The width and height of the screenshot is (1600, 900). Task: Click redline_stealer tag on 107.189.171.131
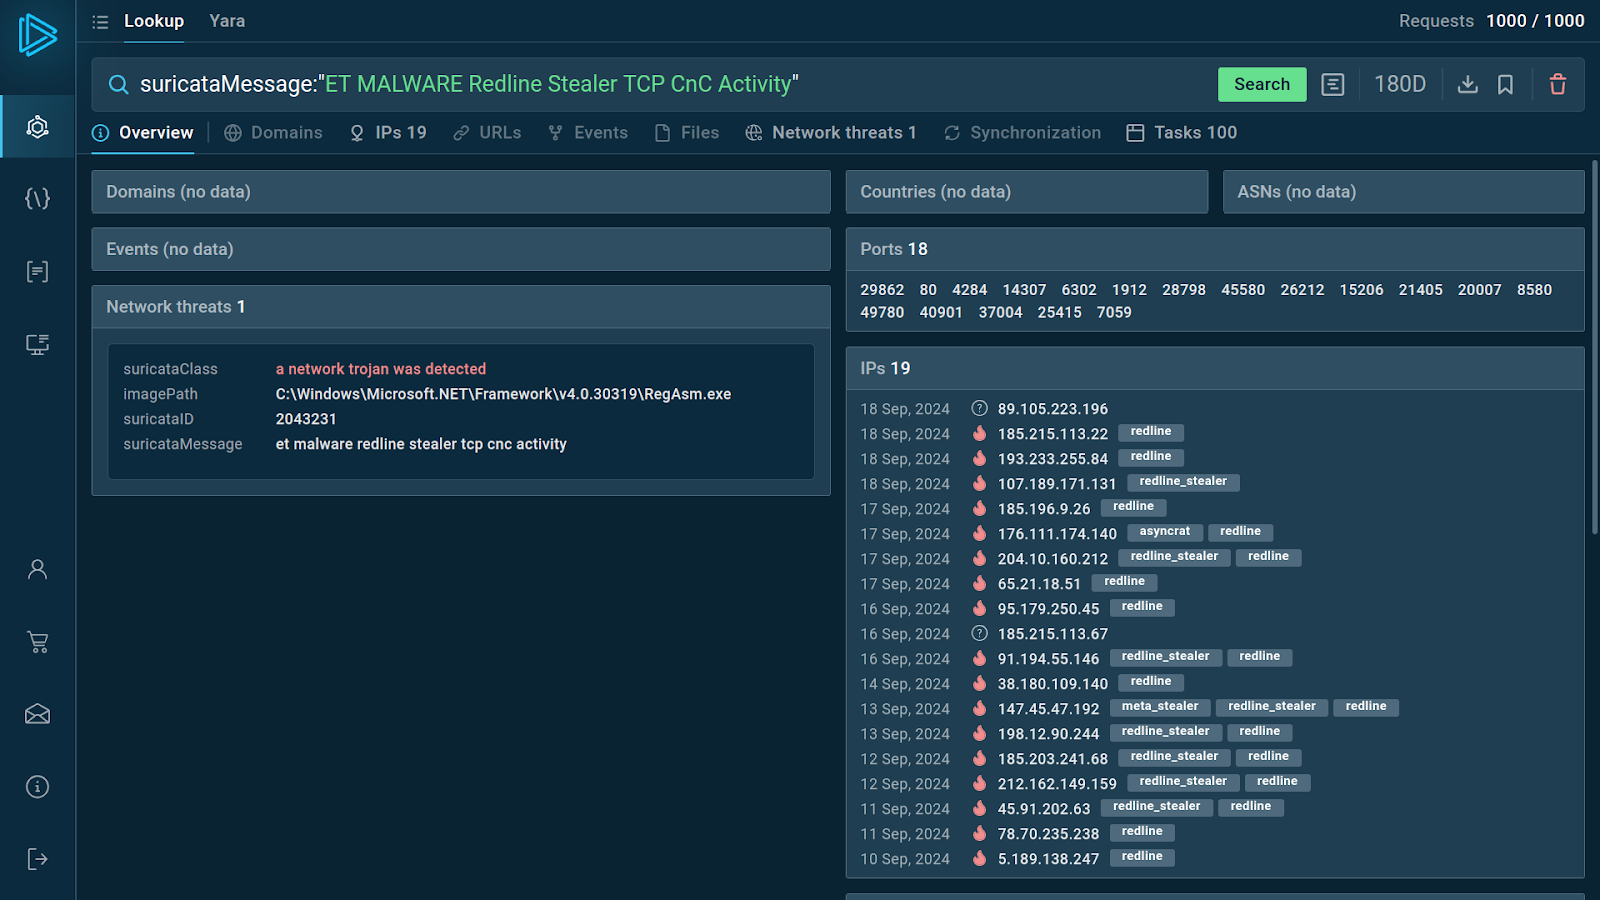click(1183, 482)
